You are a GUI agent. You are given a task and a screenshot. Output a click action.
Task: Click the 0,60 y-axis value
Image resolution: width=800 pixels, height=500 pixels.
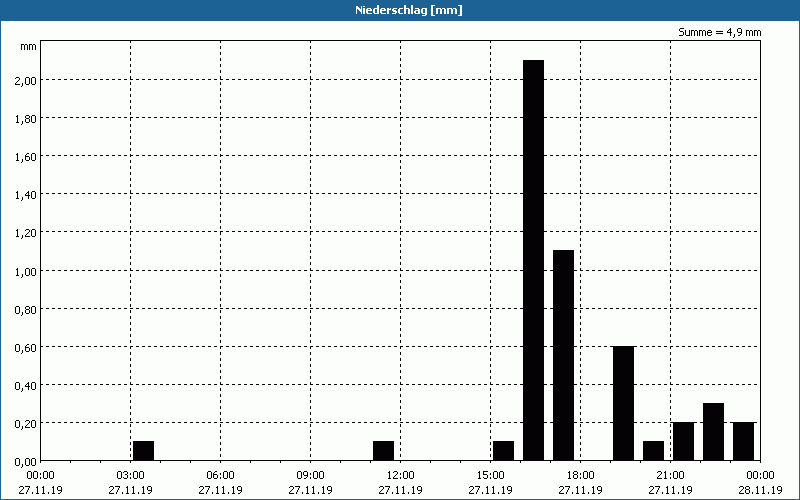pos(26,347)
